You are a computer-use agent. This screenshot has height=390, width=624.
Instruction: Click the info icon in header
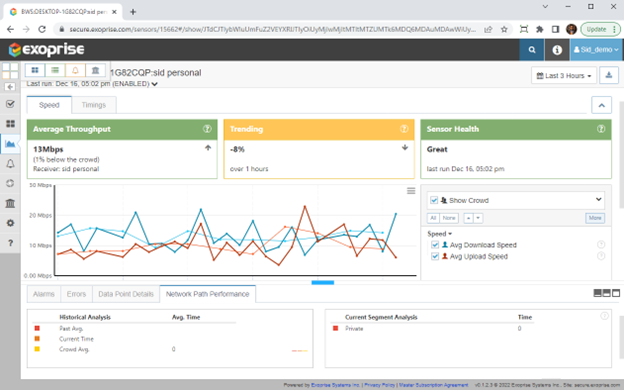557,50
